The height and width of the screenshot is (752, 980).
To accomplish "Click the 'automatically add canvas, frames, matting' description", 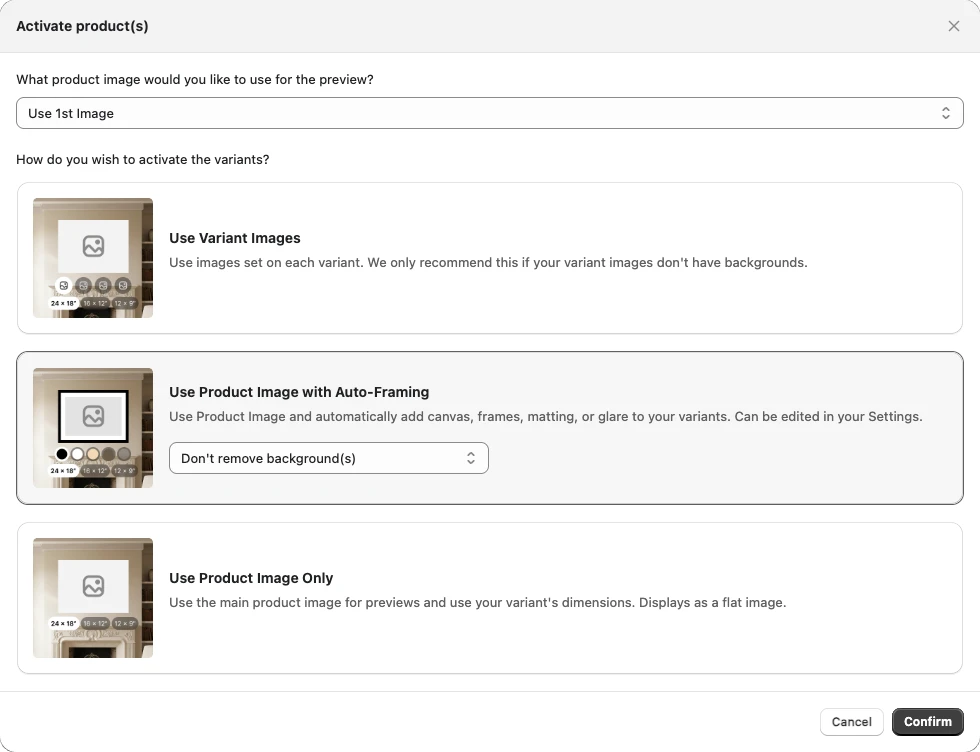I will 546,416.
